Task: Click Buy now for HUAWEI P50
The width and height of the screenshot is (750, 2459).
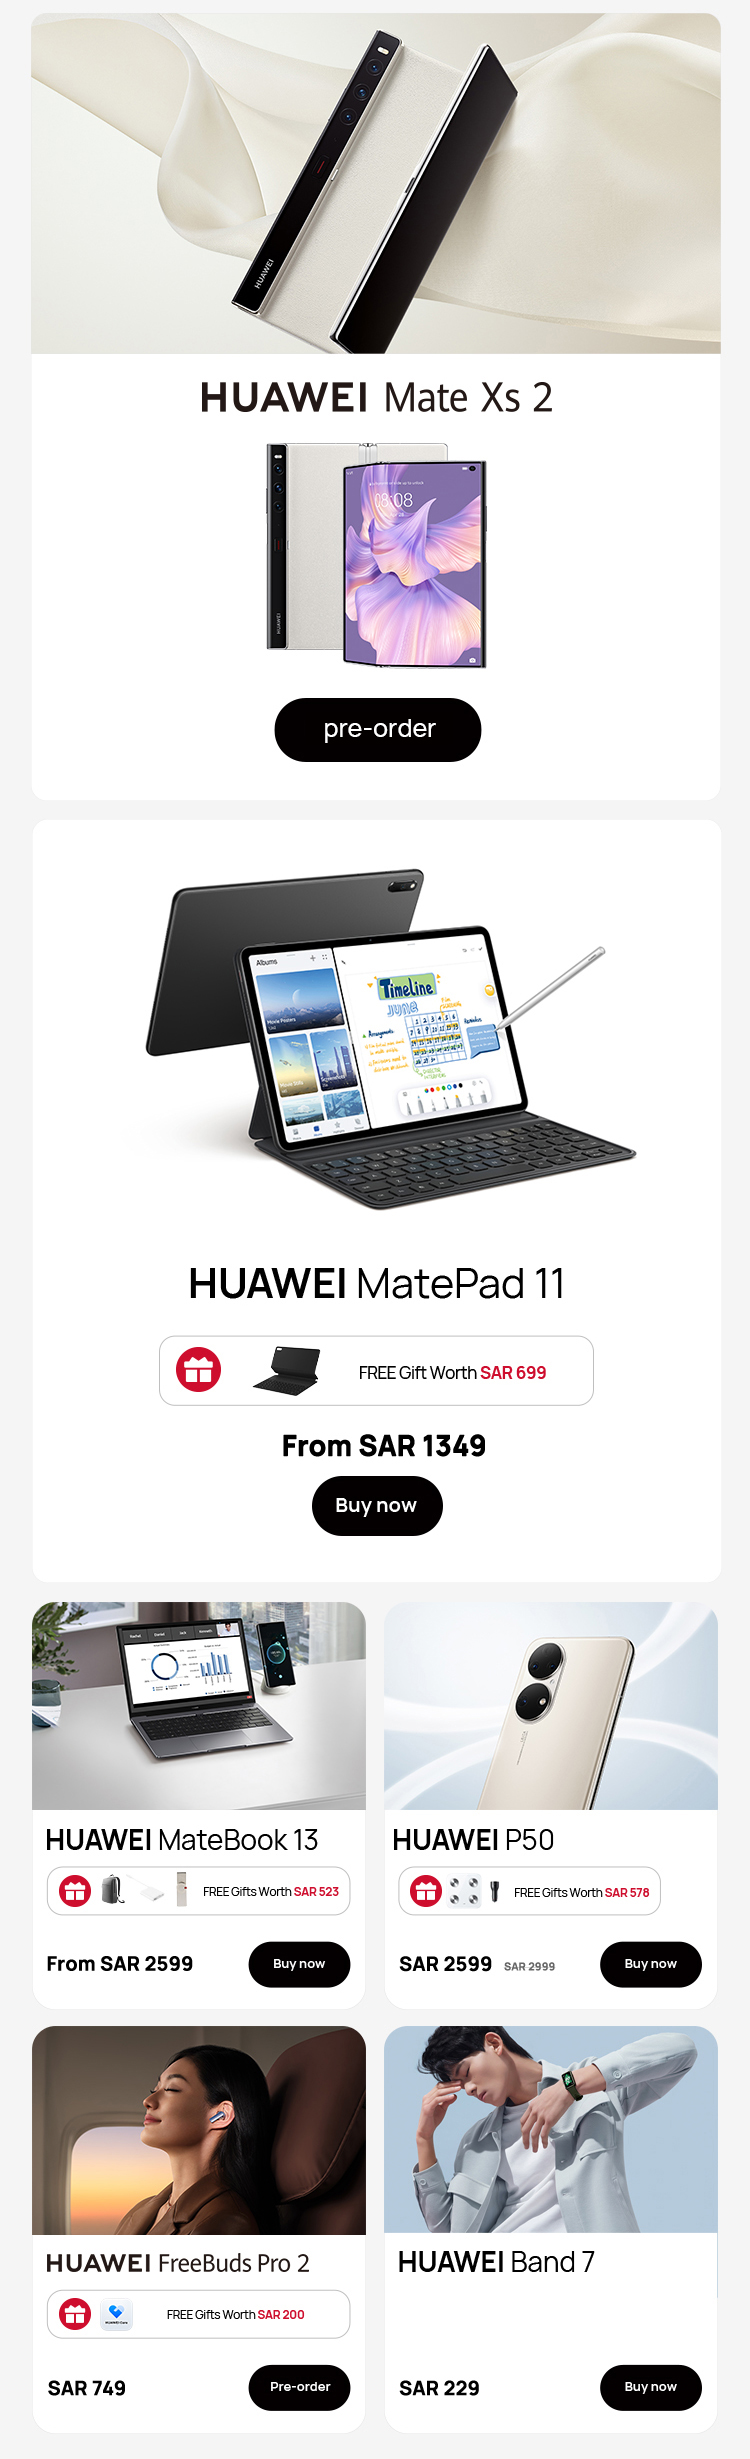Action: click(650, 1964)
